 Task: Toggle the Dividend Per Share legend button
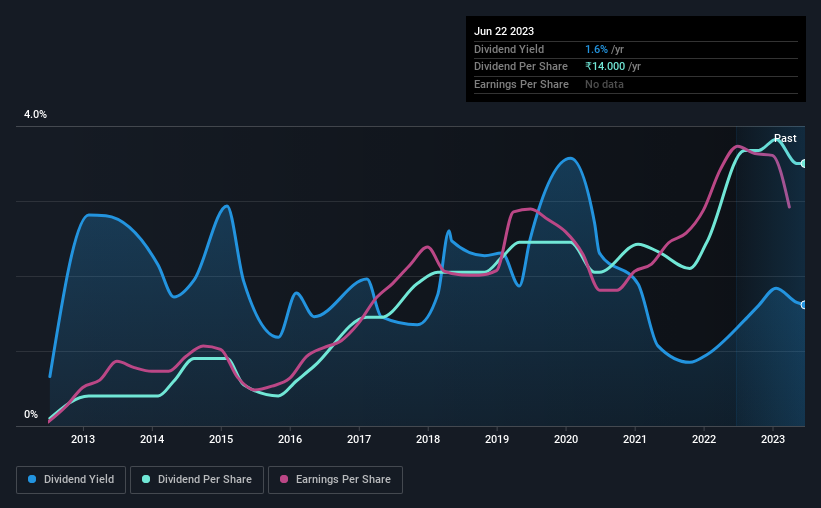click(197, 480)
